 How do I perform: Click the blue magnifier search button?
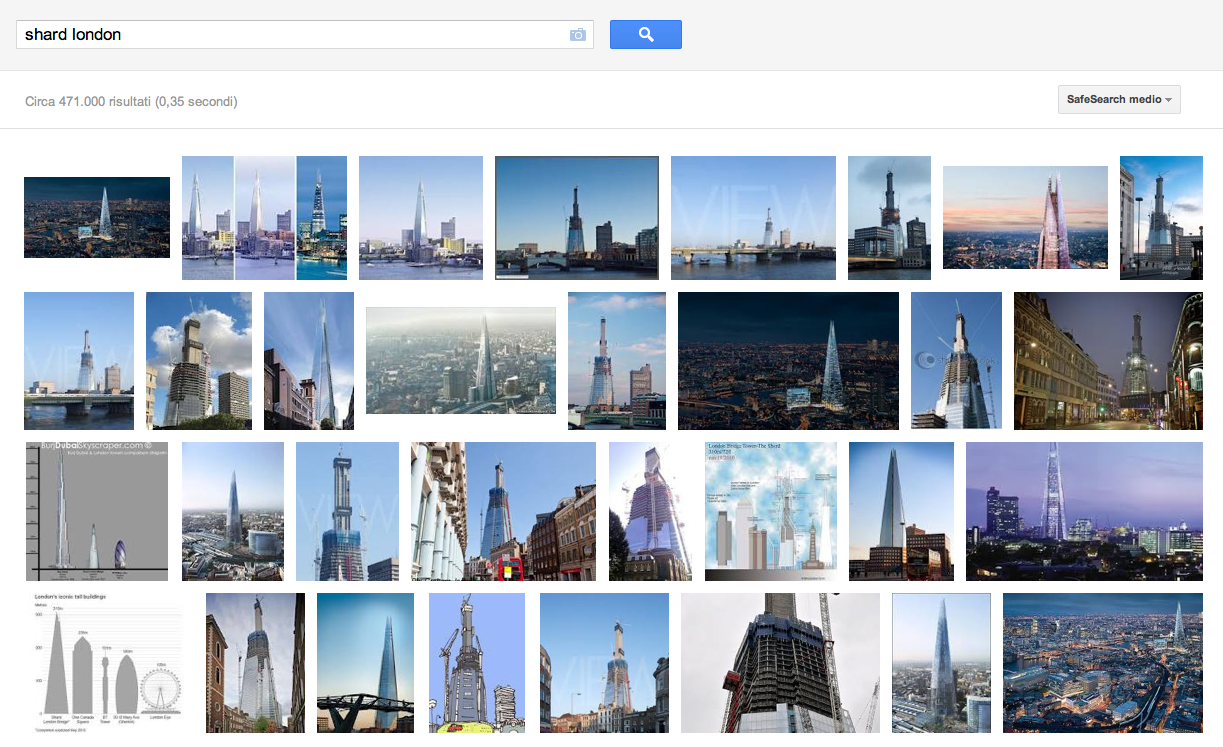point(646,35)
